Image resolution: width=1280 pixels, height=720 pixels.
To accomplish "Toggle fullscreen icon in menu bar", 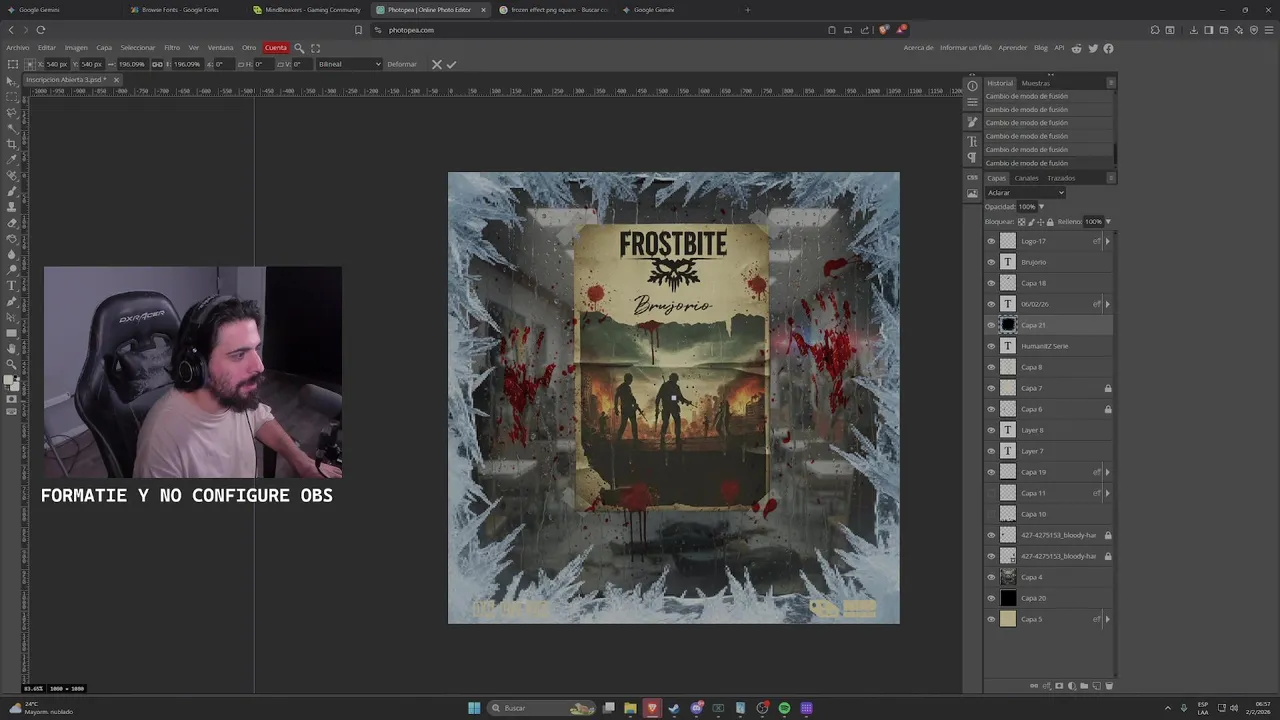I will (316, 48).
